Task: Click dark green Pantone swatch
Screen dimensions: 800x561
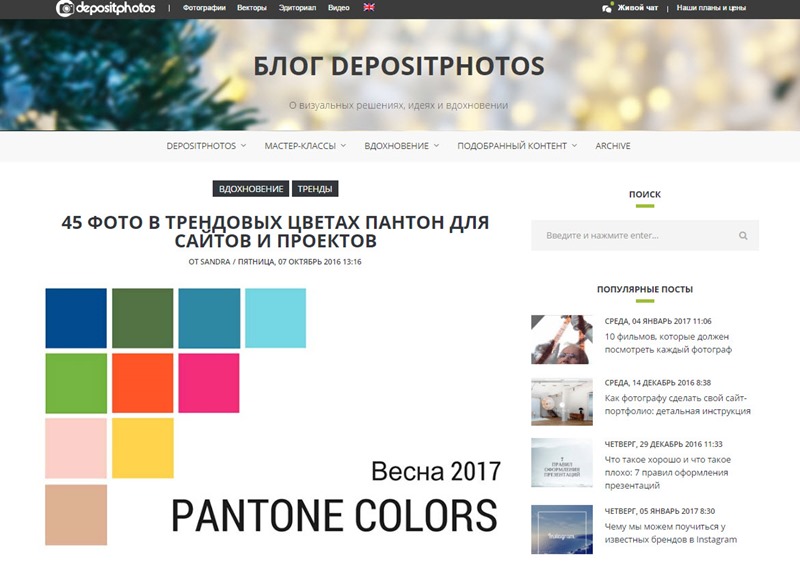Action: tap(142, 318)
